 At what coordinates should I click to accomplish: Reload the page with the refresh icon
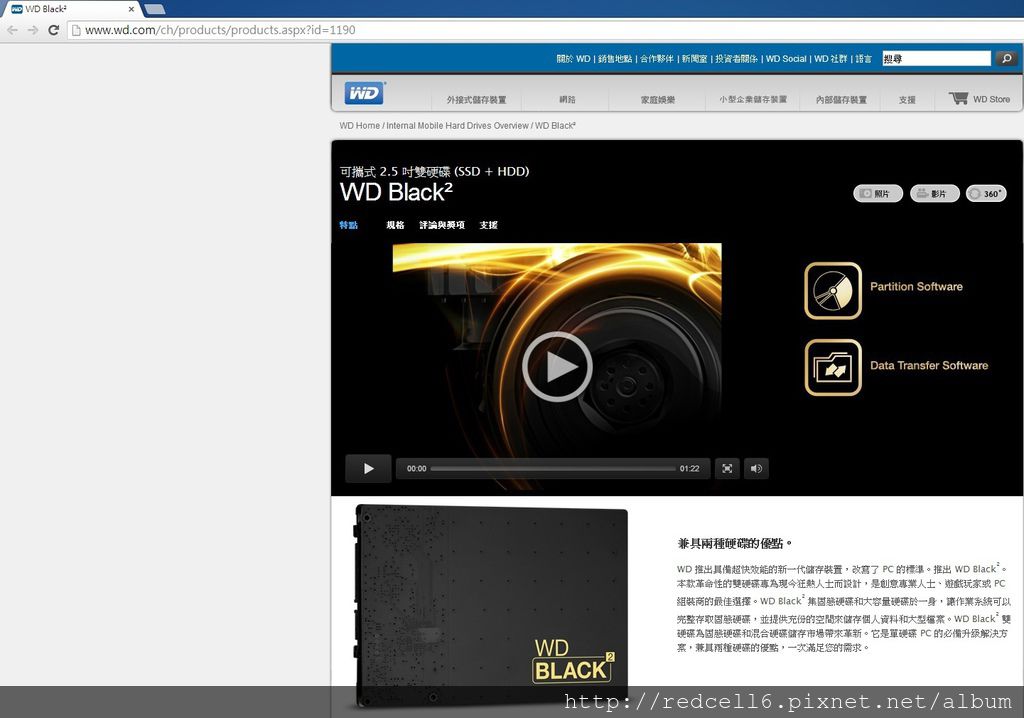(x=54, y=30)
